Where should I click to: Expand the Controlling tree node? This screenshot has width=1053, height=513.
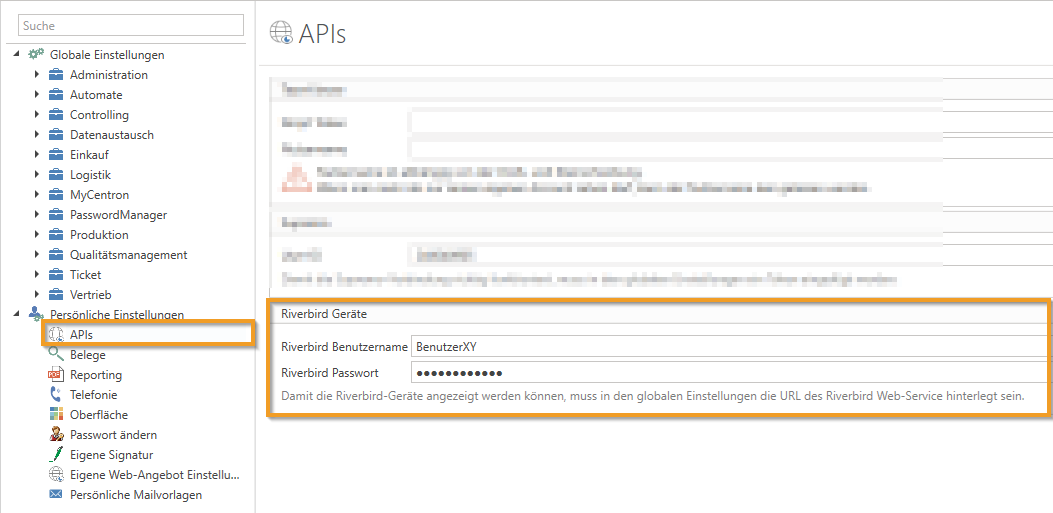36,115
